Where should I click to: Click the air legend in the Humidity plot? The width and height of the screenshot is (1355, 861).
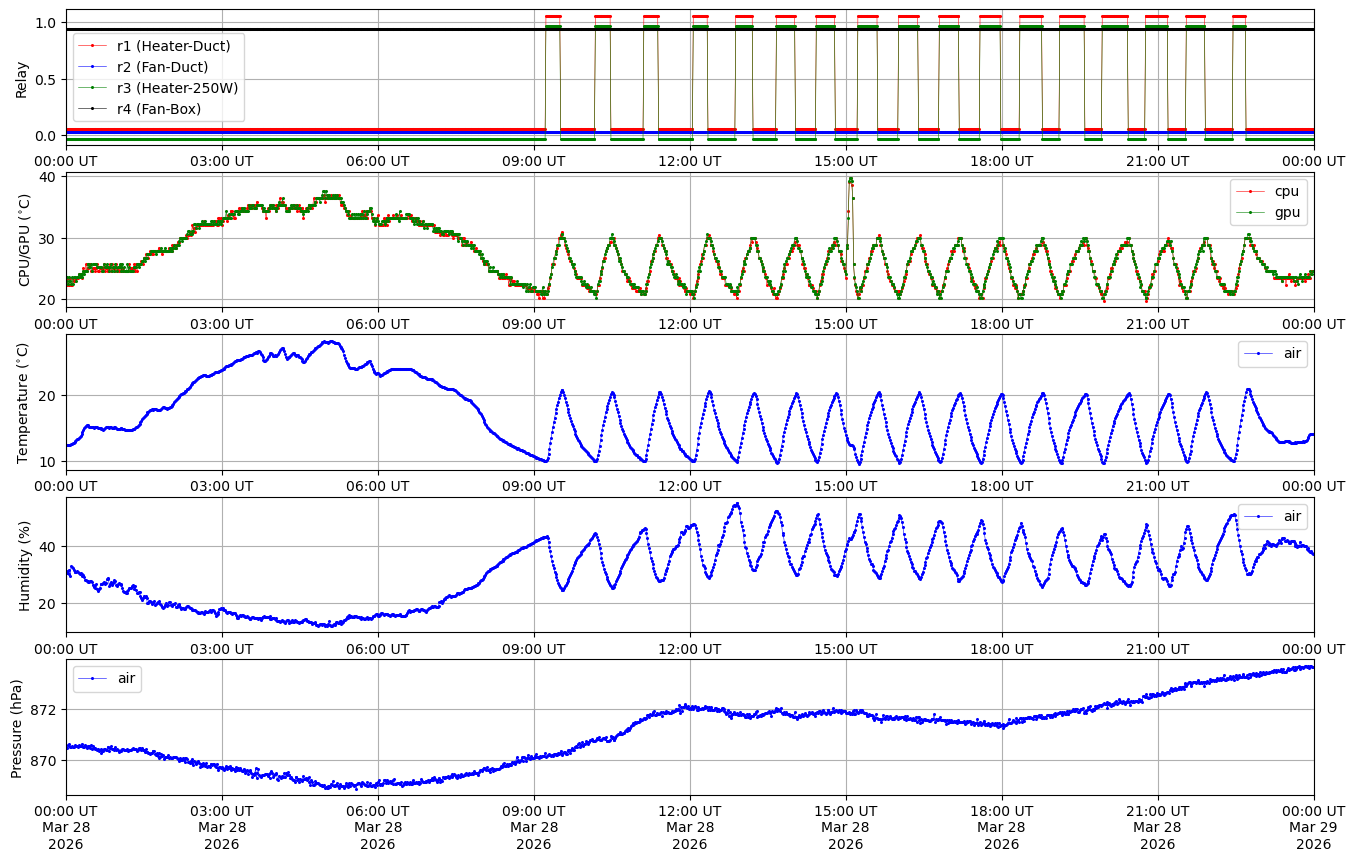pos(1293,516)
